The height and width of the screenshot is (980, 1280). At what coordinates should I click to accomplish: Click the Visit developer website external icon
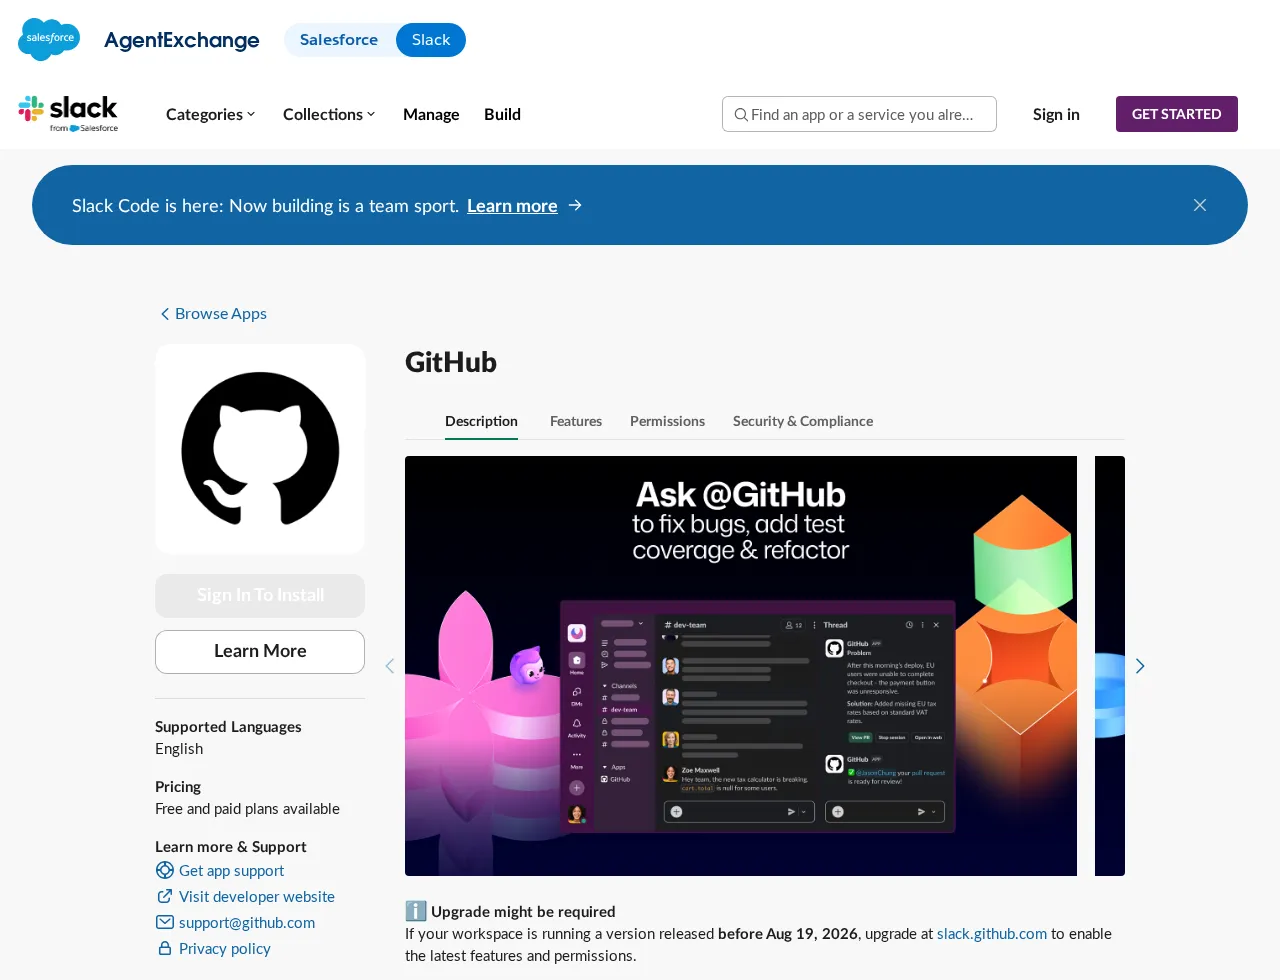click(165, 896)
